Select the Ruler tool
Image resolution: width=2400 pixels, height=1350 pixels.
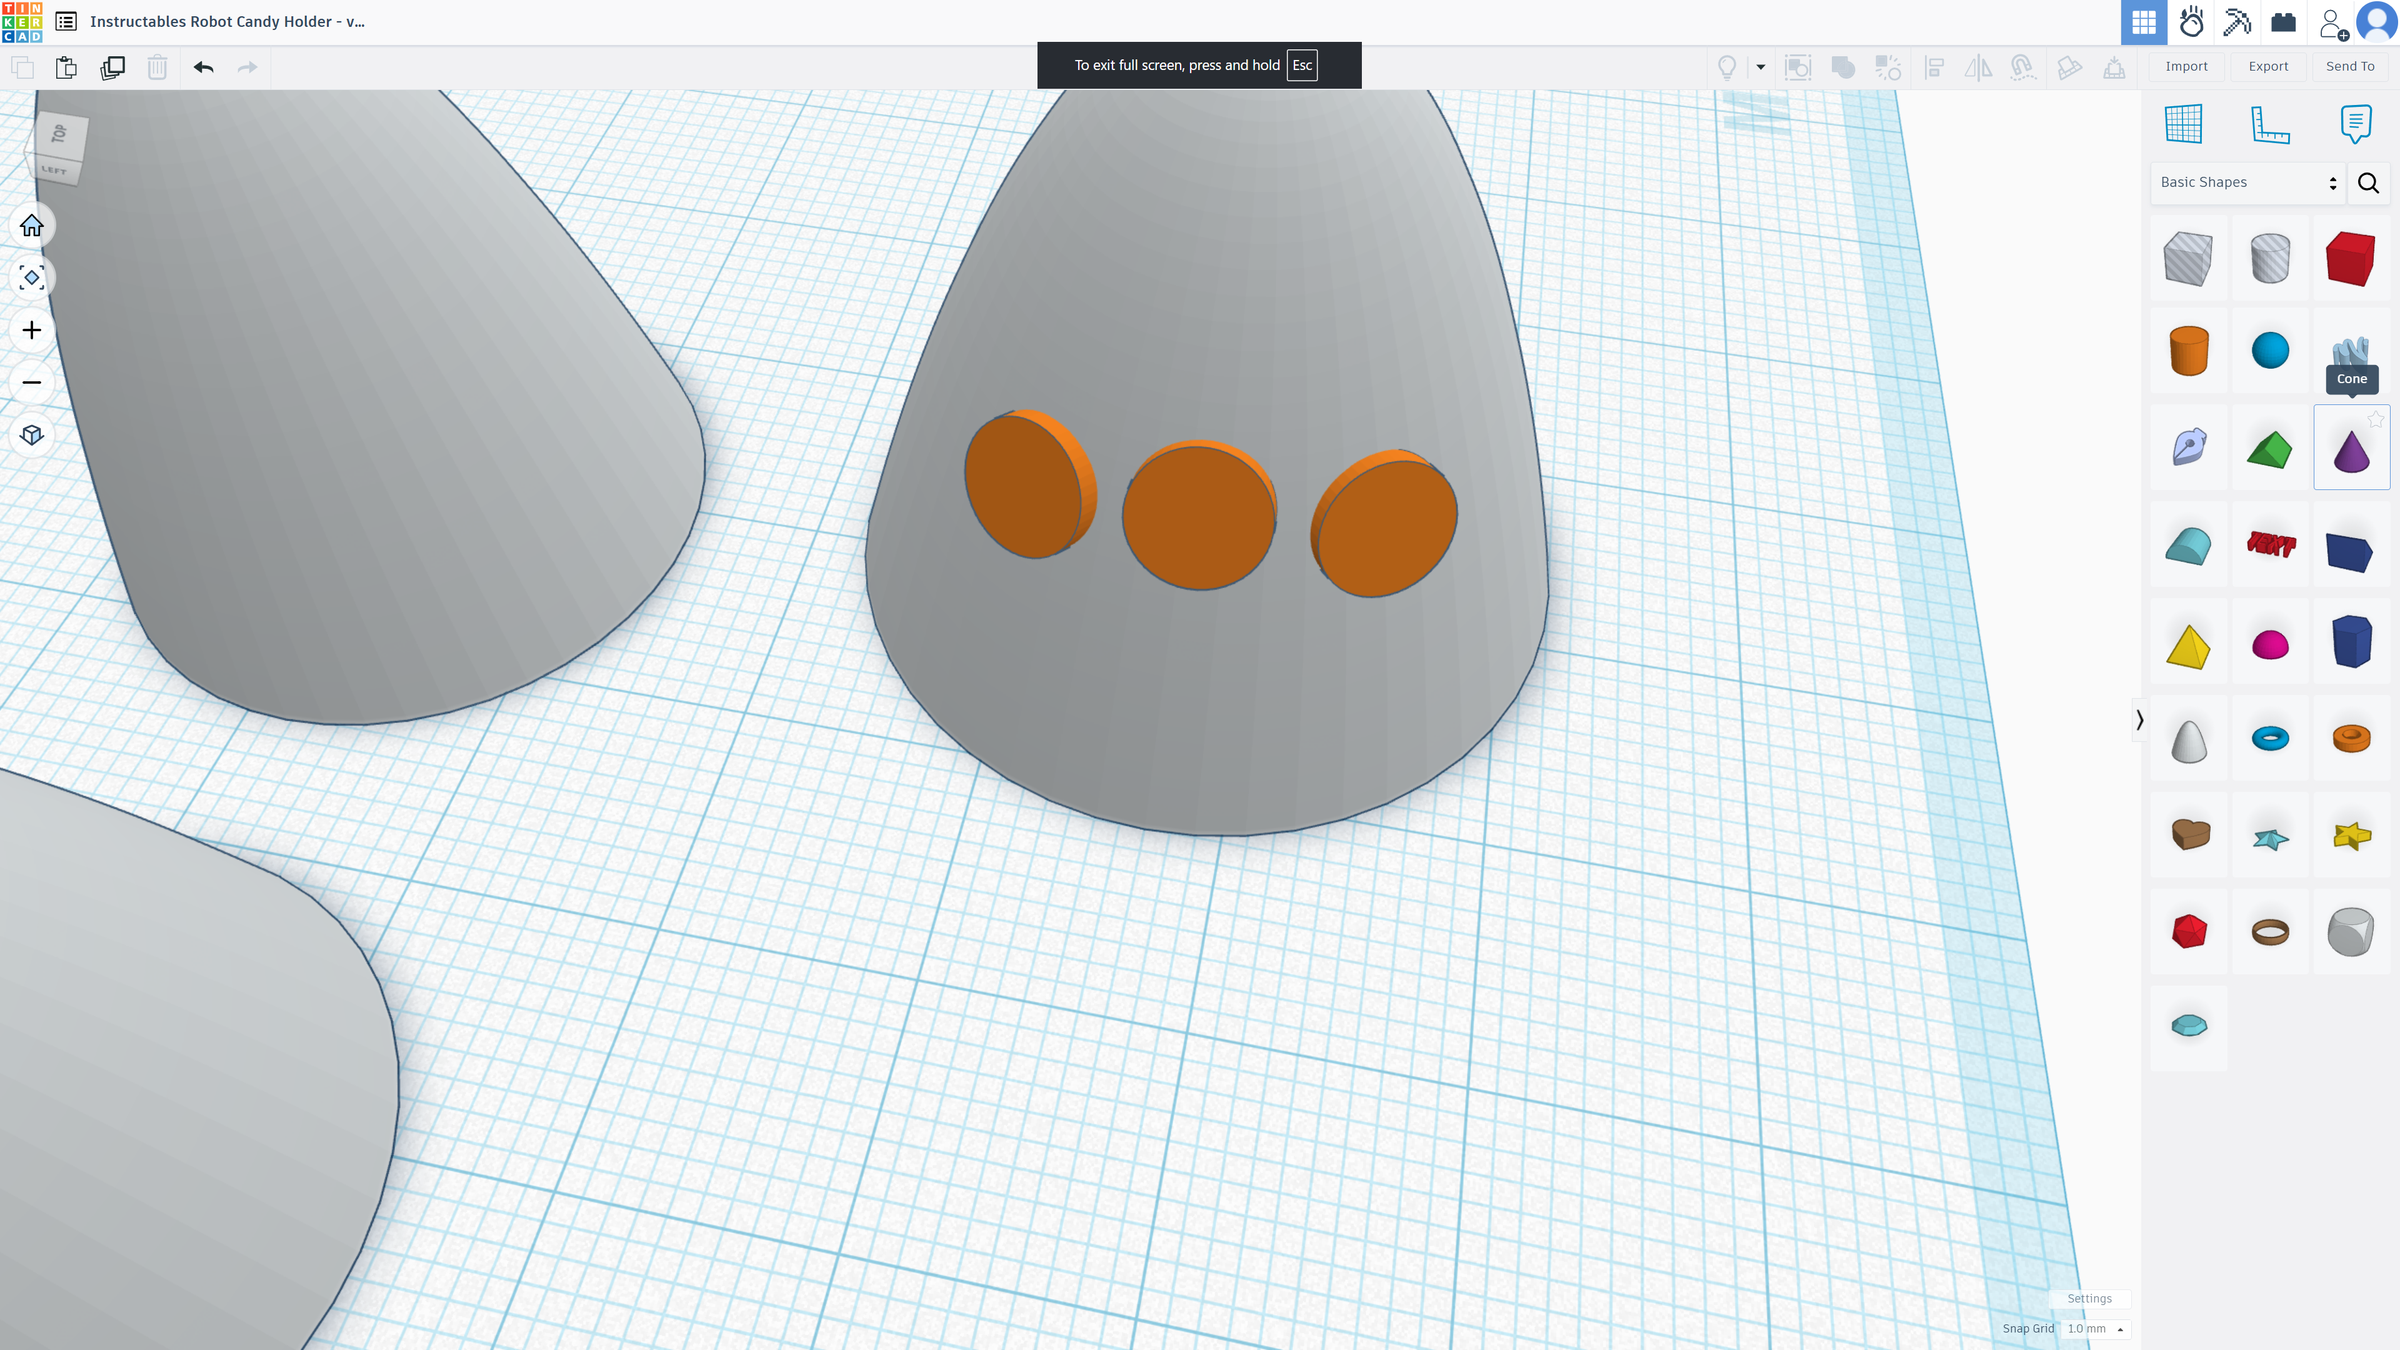pos(2270,124)
